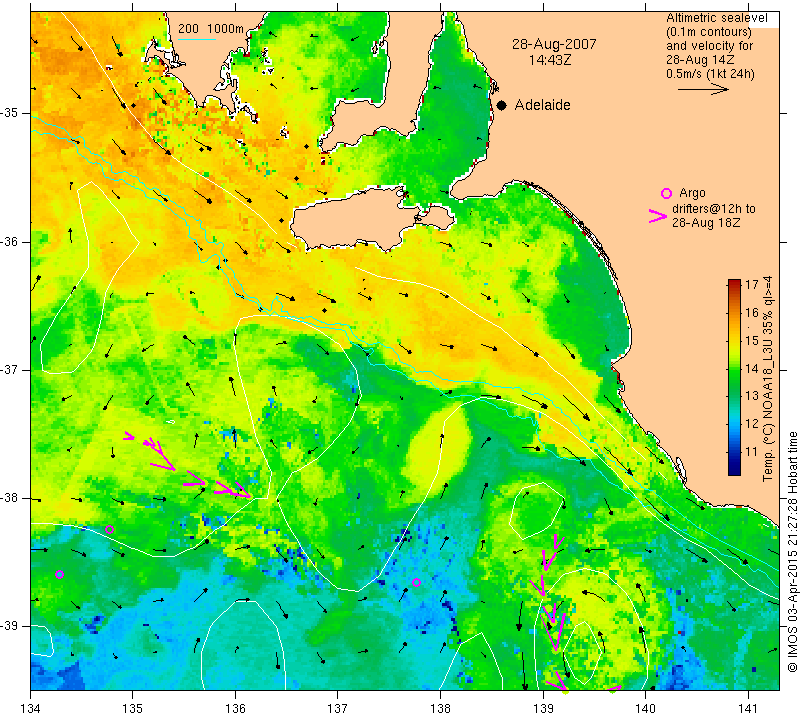Click the dark blue bottom of color bar

(x=734, y=470)
